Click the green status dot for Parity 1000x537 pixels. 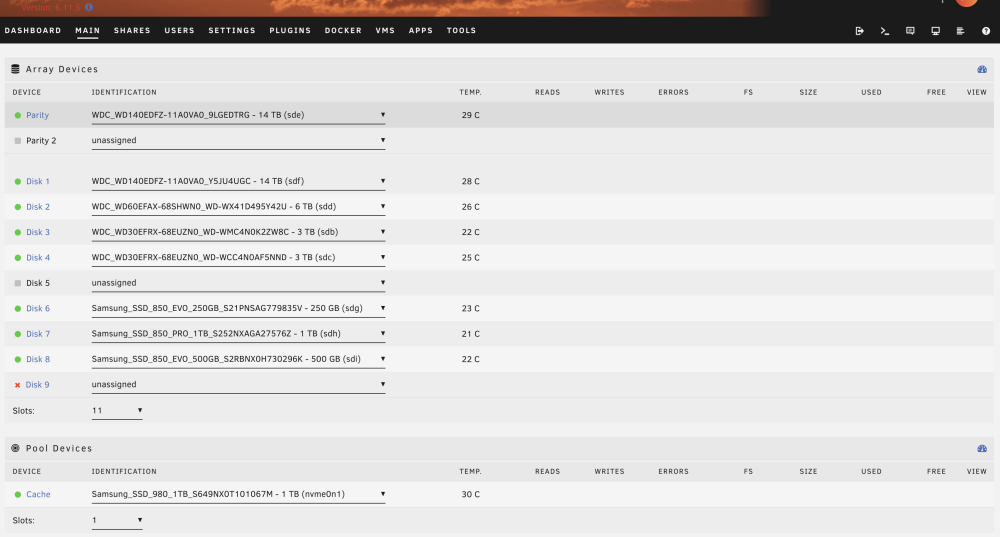point(18,115)
